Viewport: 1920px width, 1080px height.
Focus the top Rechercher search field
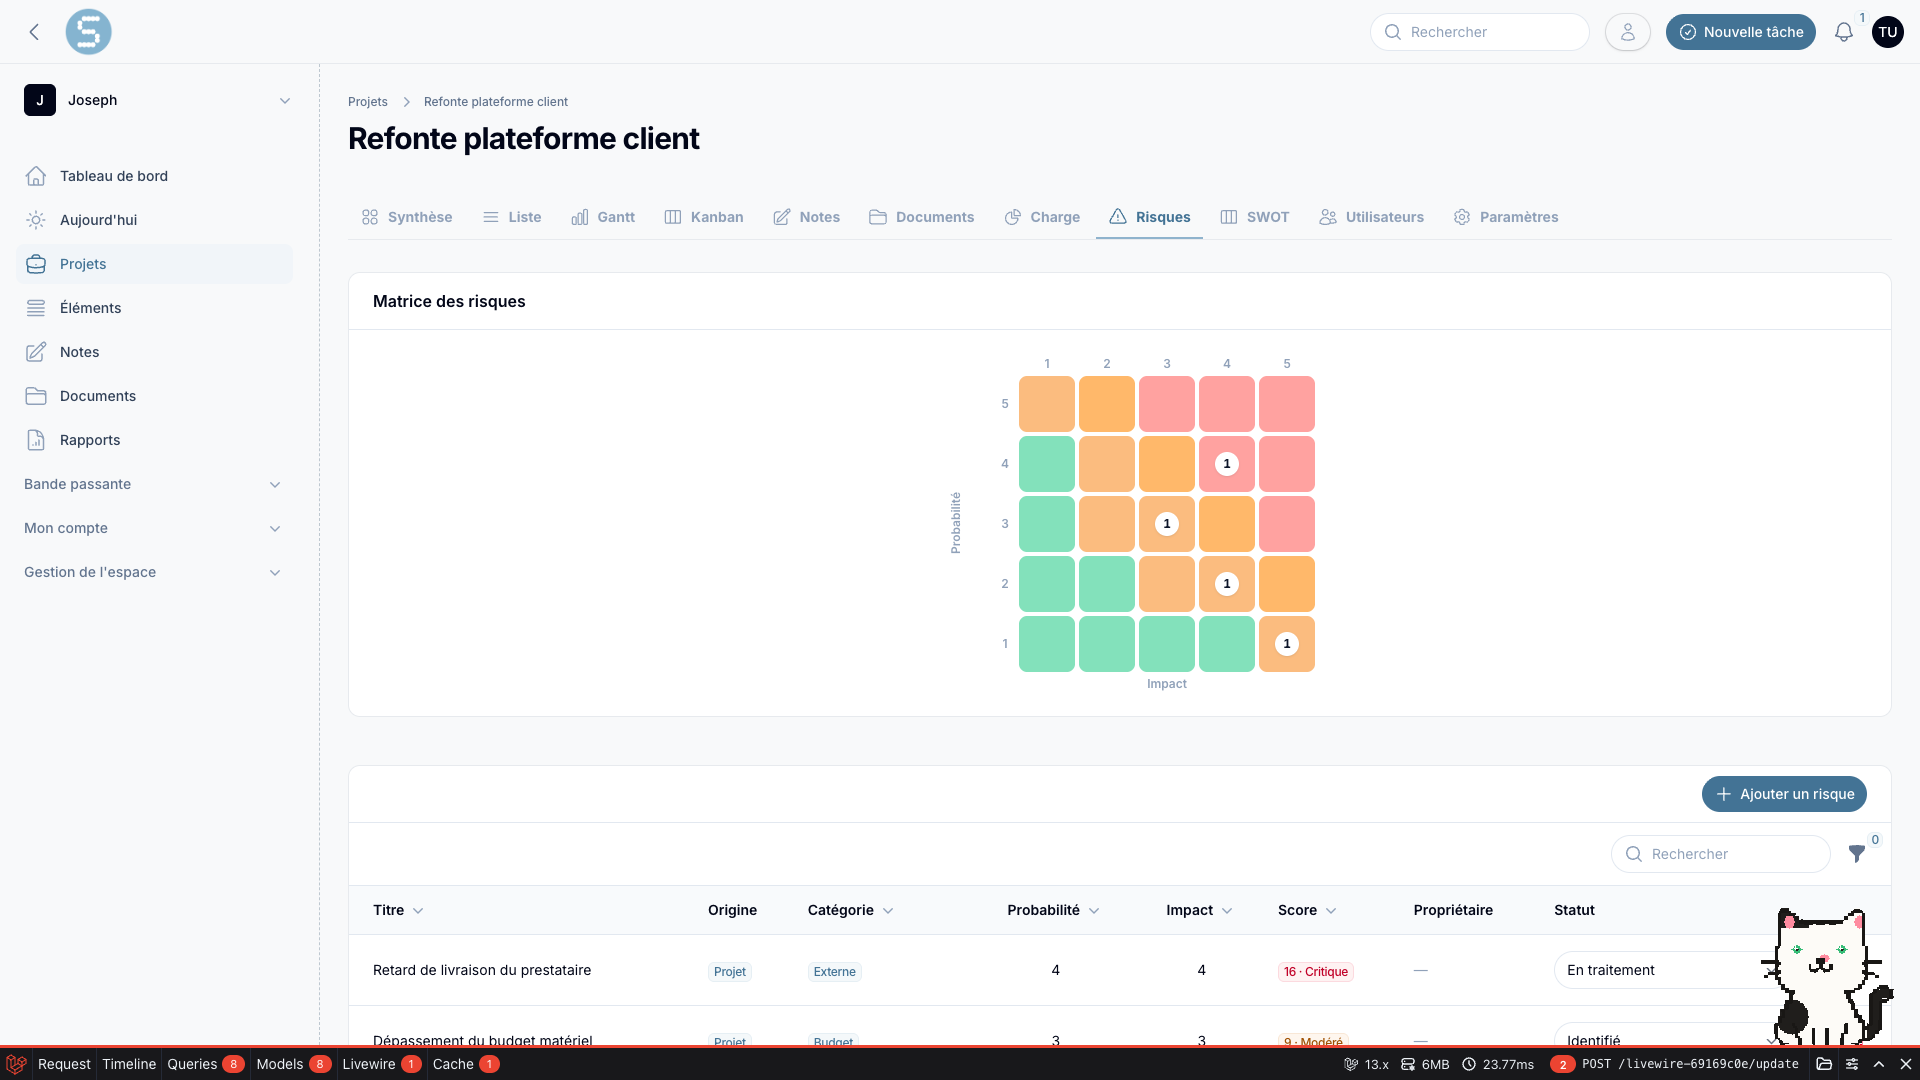pos(1480,32)
